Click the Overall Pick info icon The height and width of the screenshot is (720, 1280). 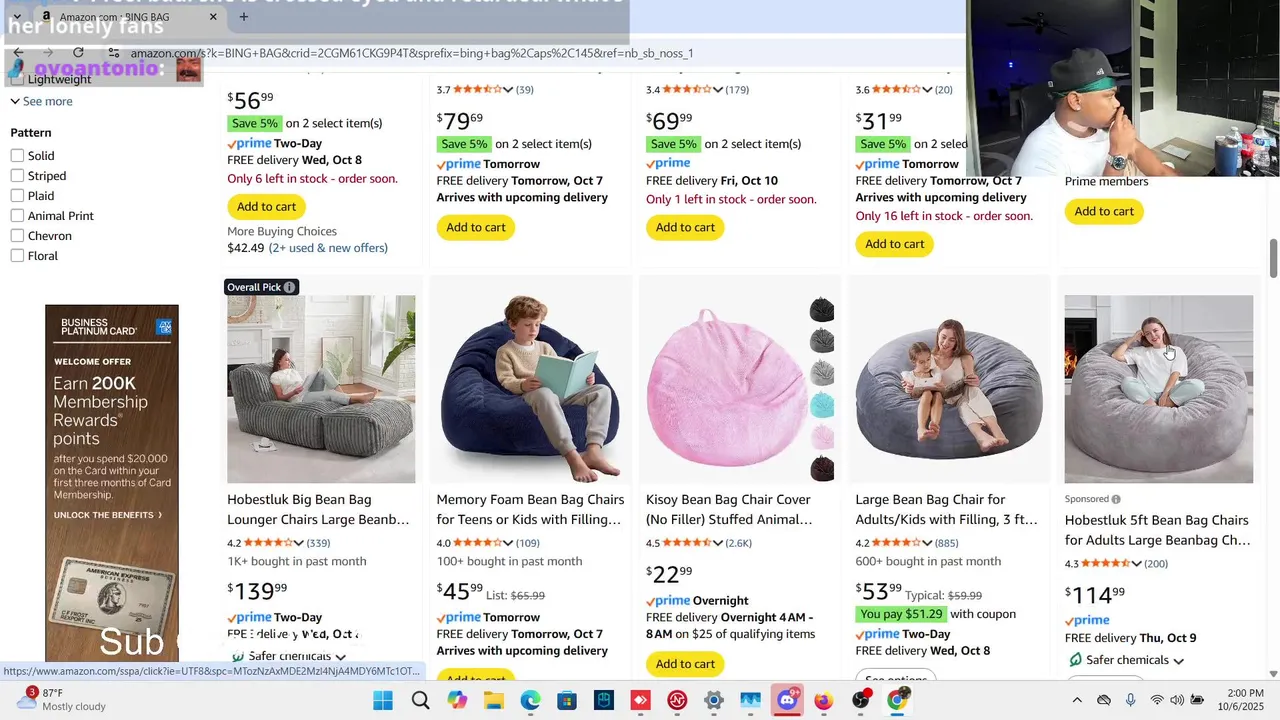click(289, 287)
